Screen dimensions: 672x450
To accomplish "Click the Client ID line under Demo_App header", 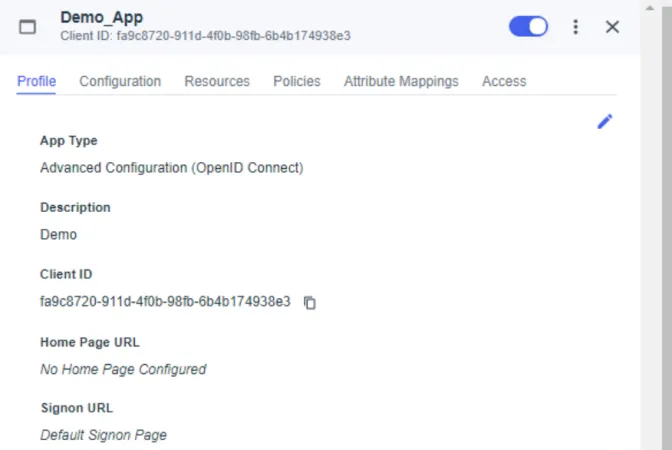I will (x=205, y=36).
